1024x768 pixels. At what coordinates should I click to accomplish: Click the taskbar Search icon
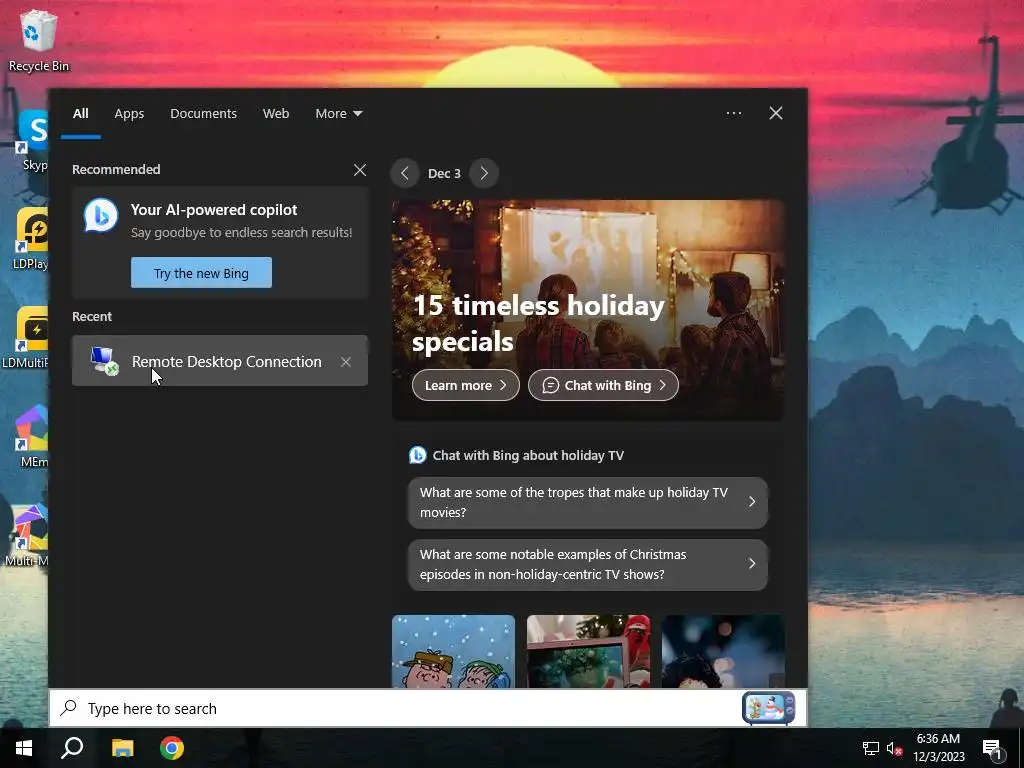tap(72, 748)
